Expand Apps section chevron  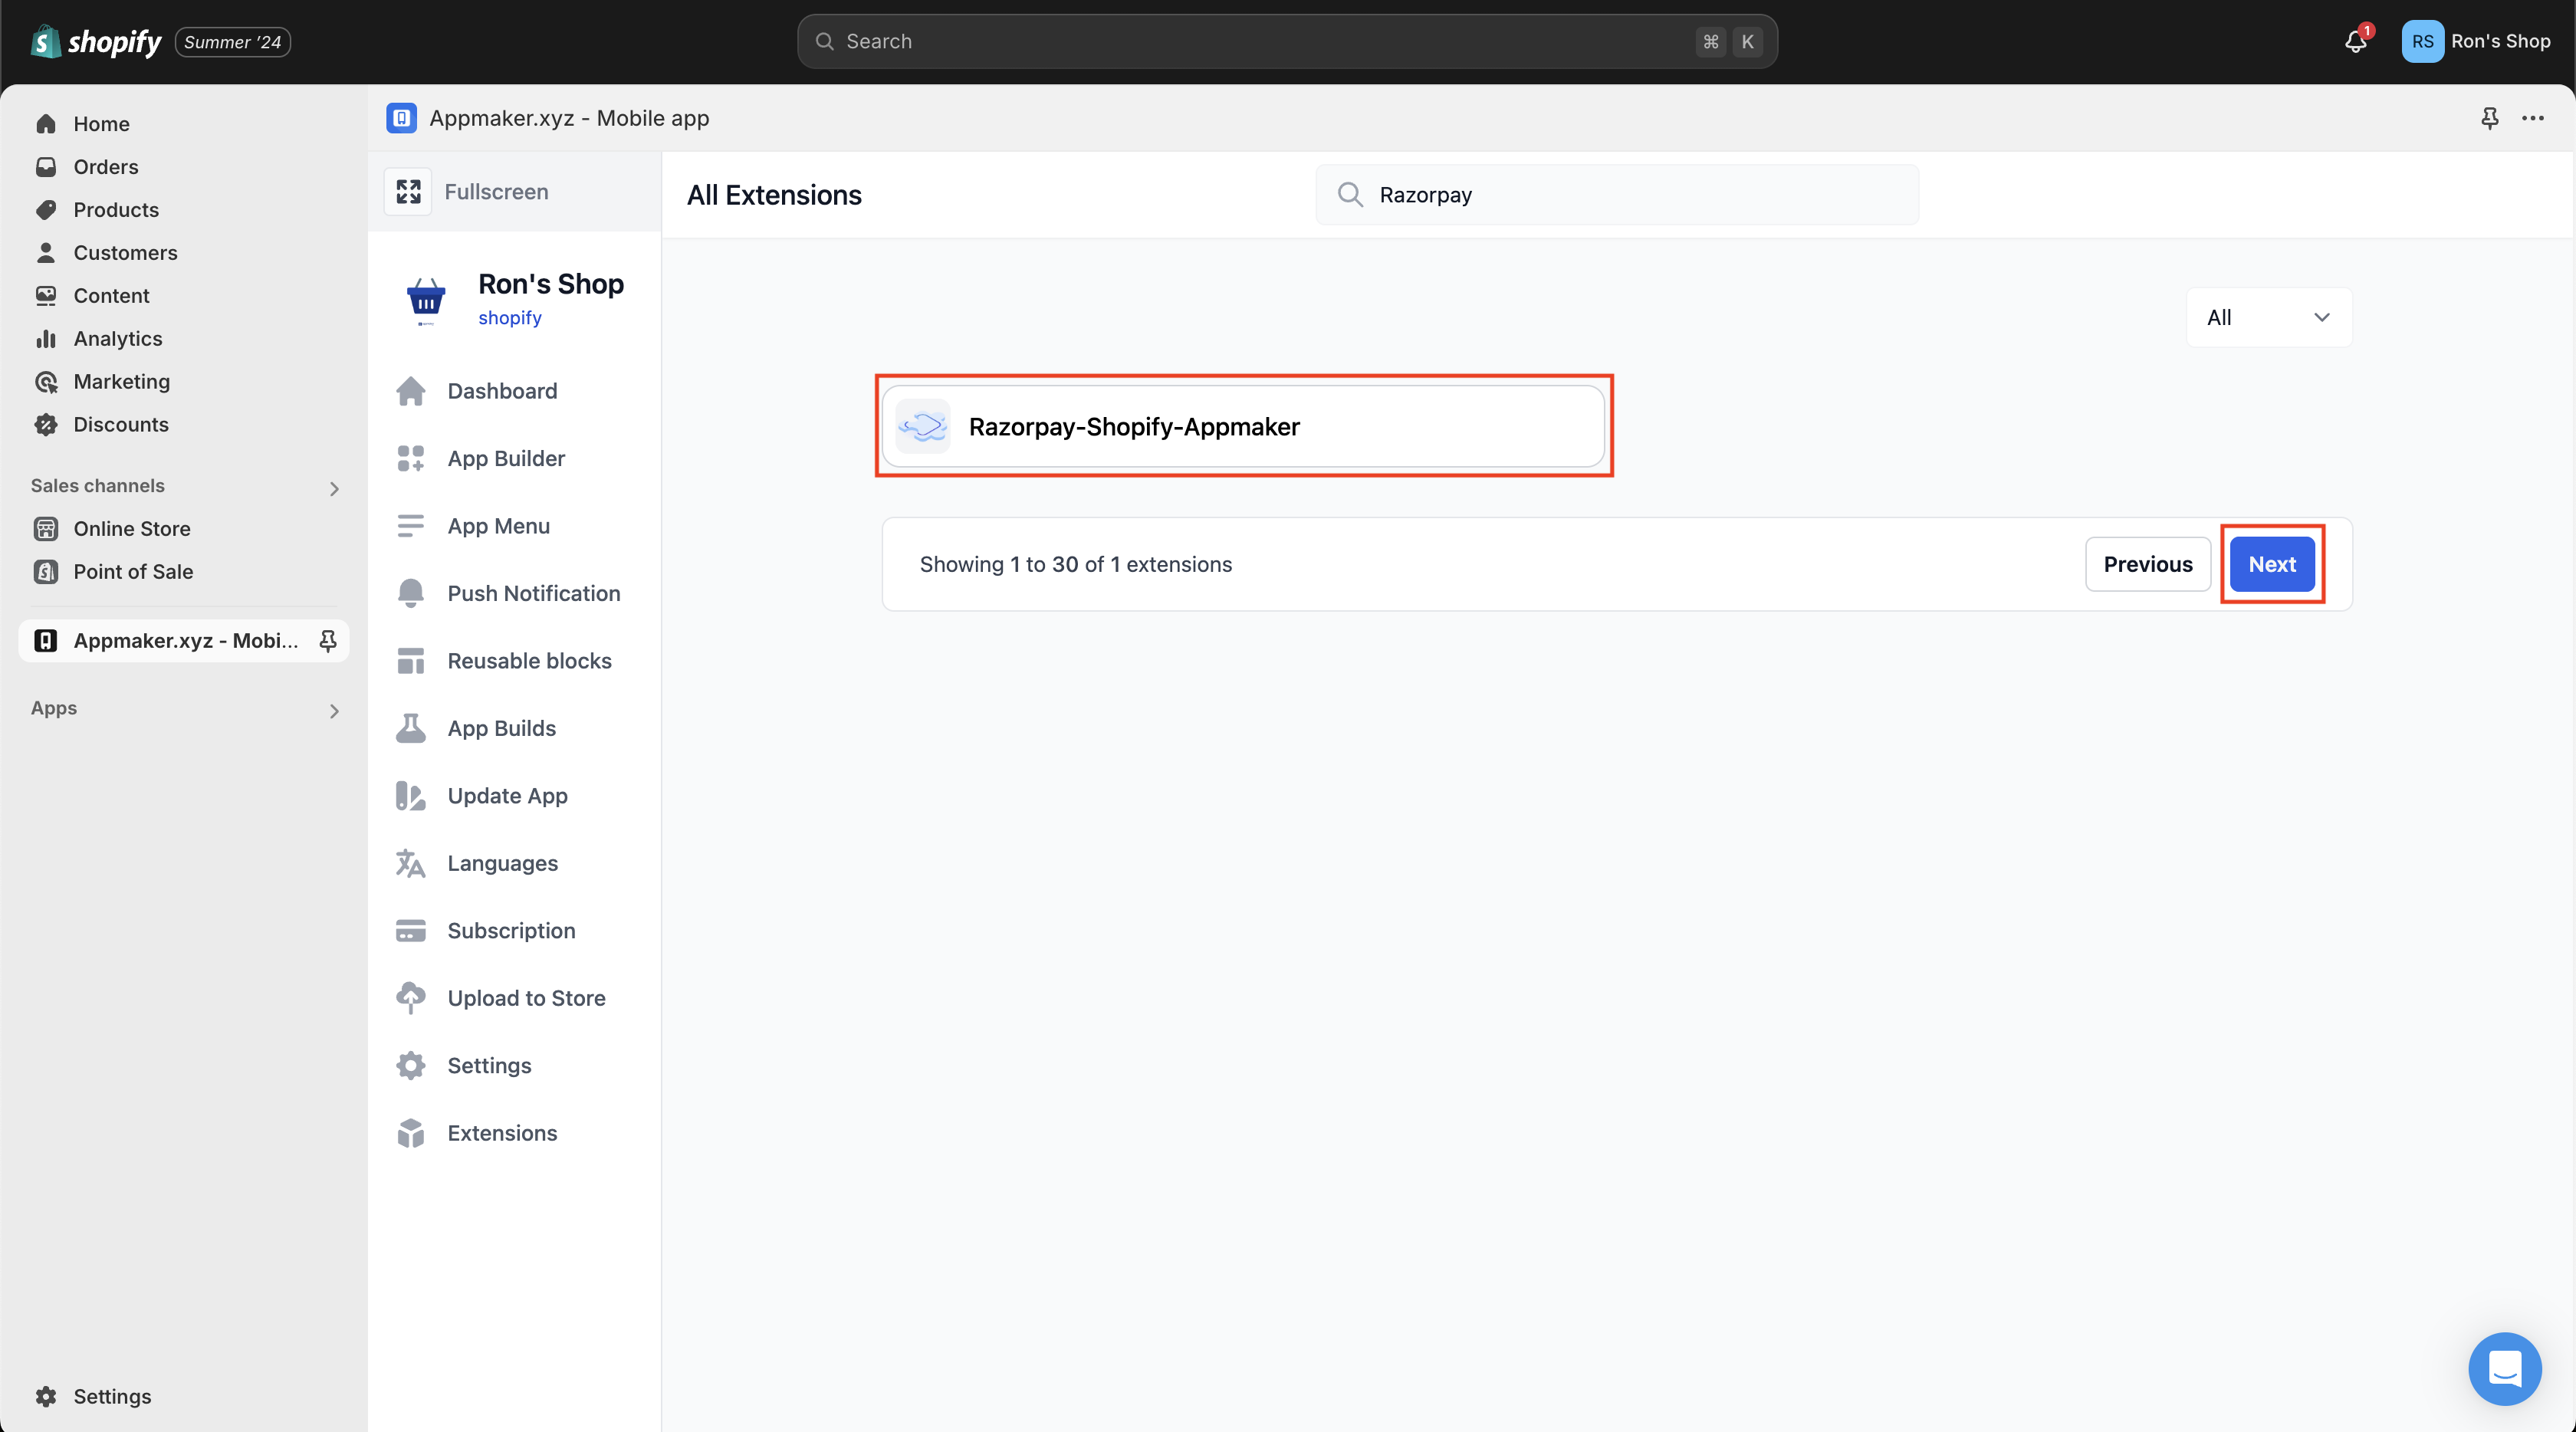[334, 711]
